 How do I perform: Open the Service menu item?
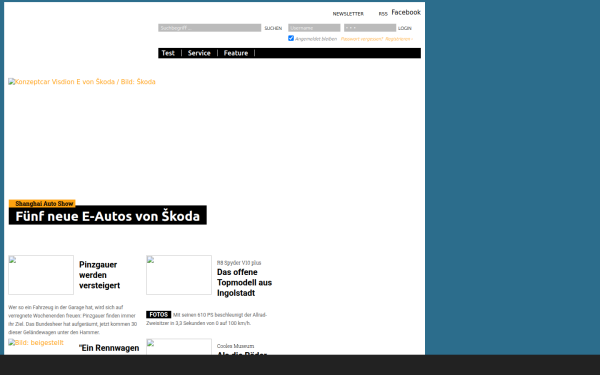pos(199,53)
